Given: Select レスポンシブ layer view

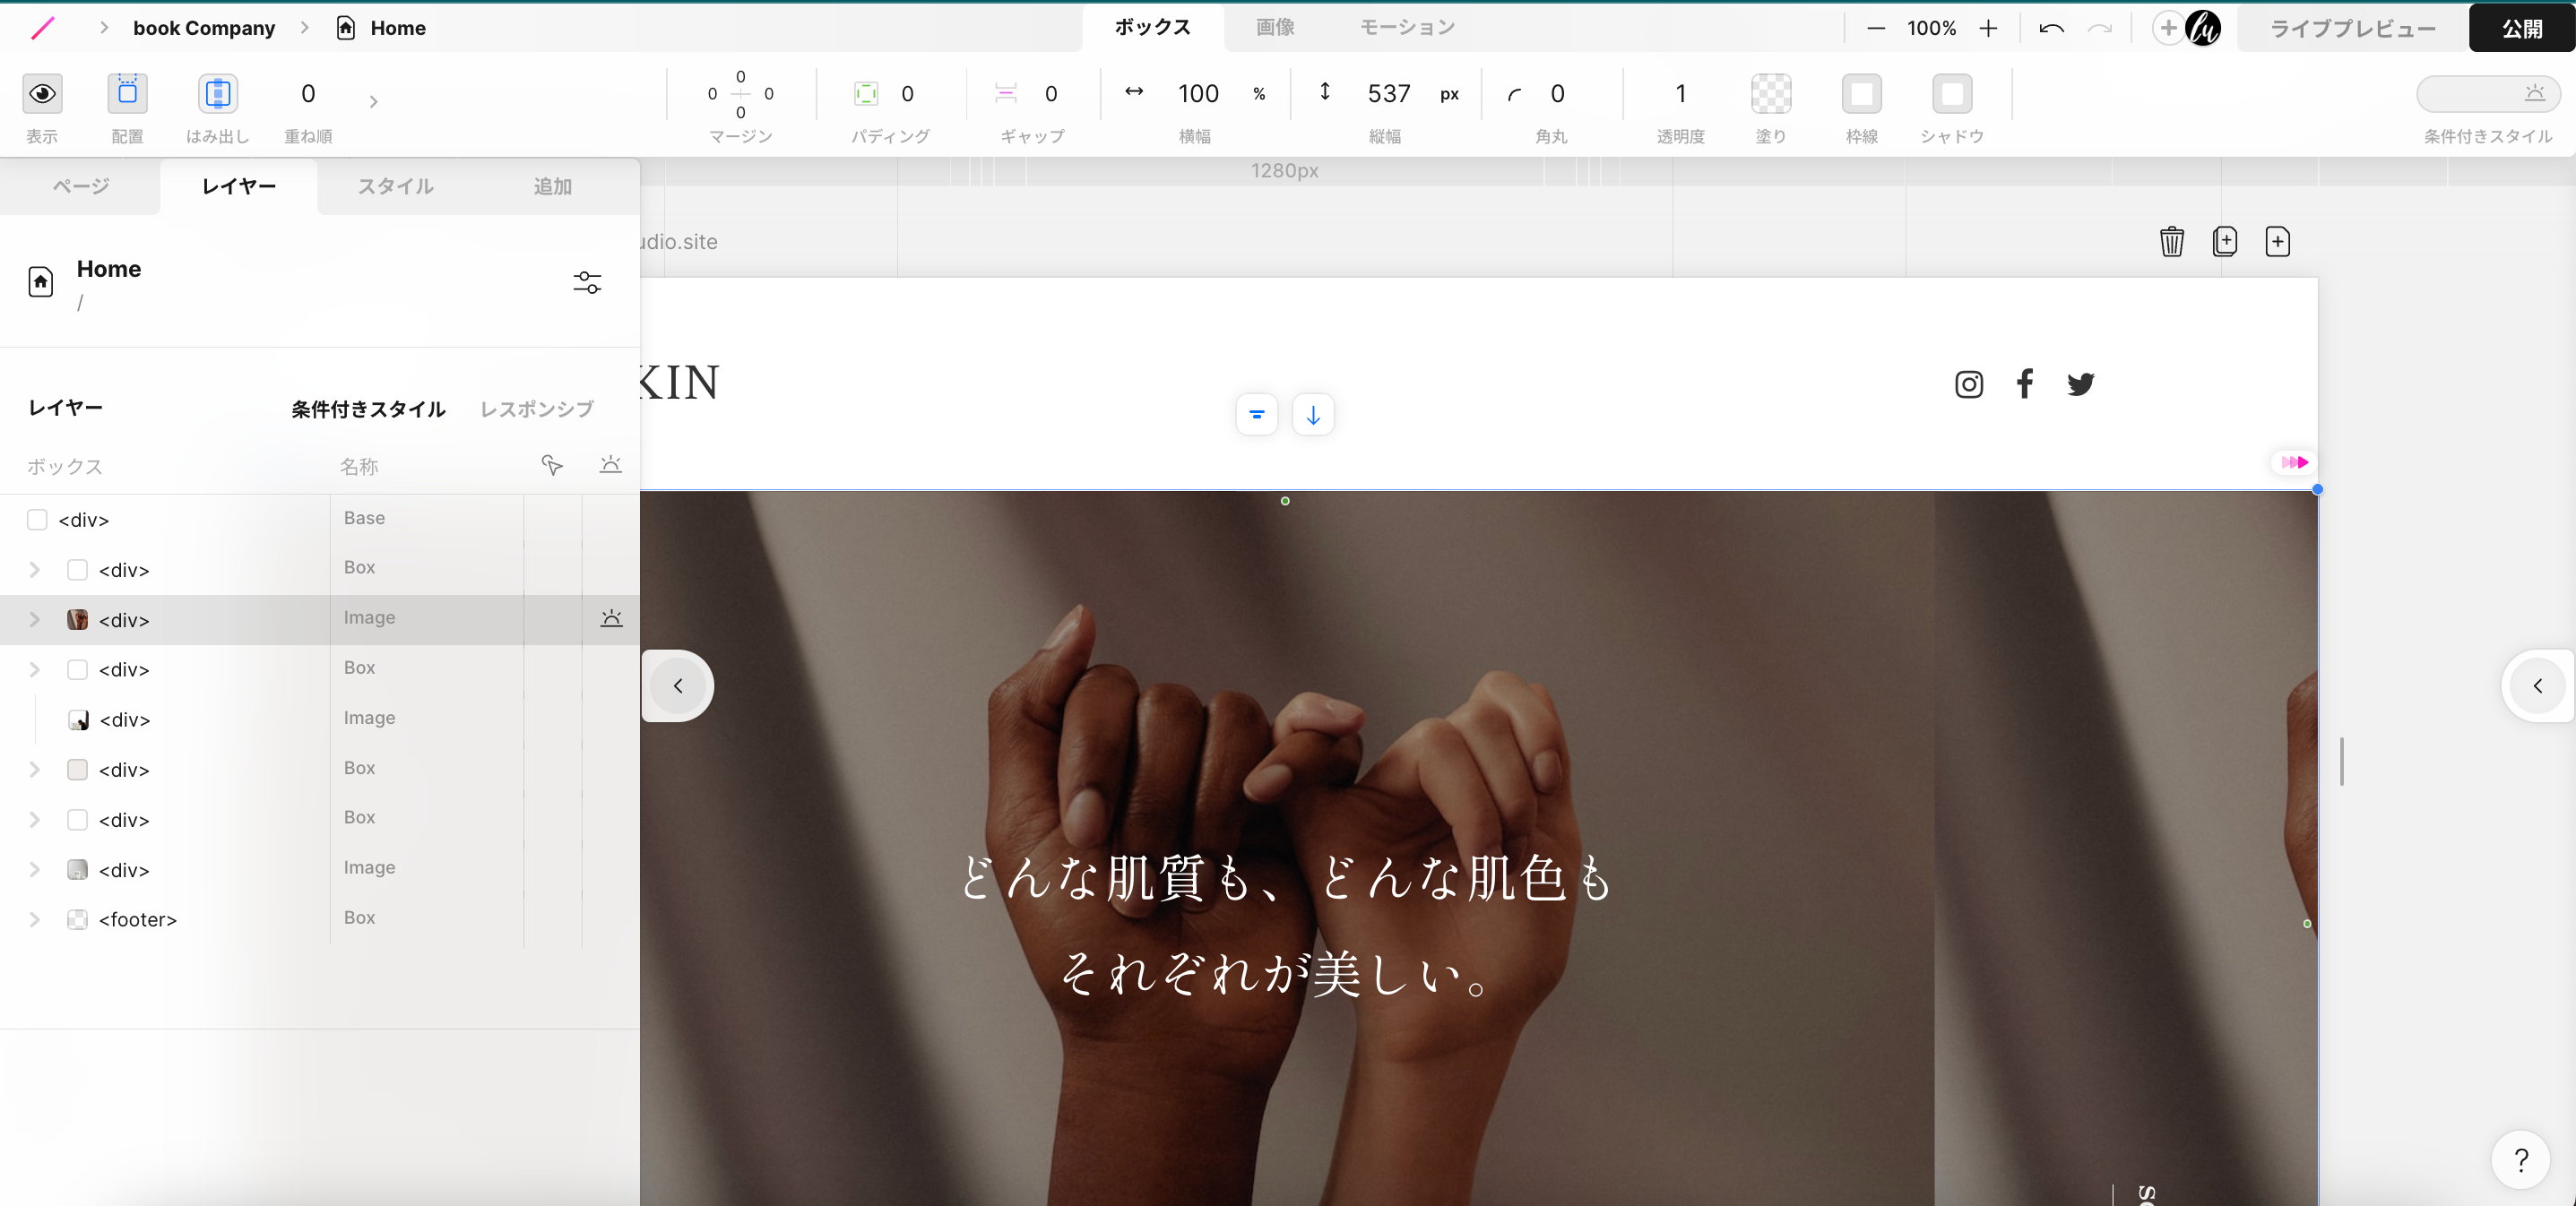Looking at the screenshot, I should click(537, 409).
